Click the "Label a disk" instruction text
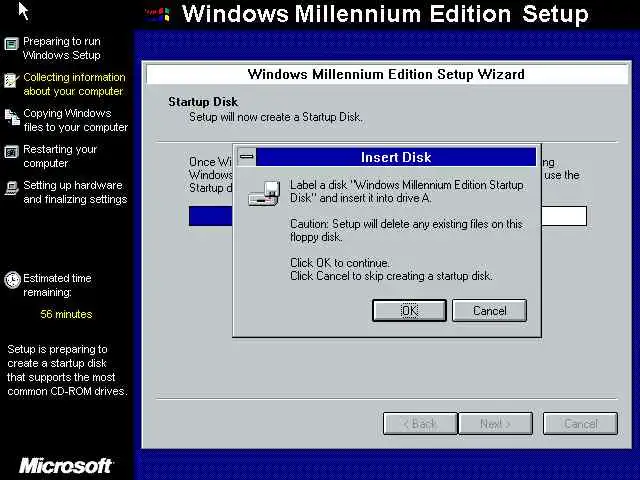Viewport: 640px width, 480px height. (x=407, y=191)
